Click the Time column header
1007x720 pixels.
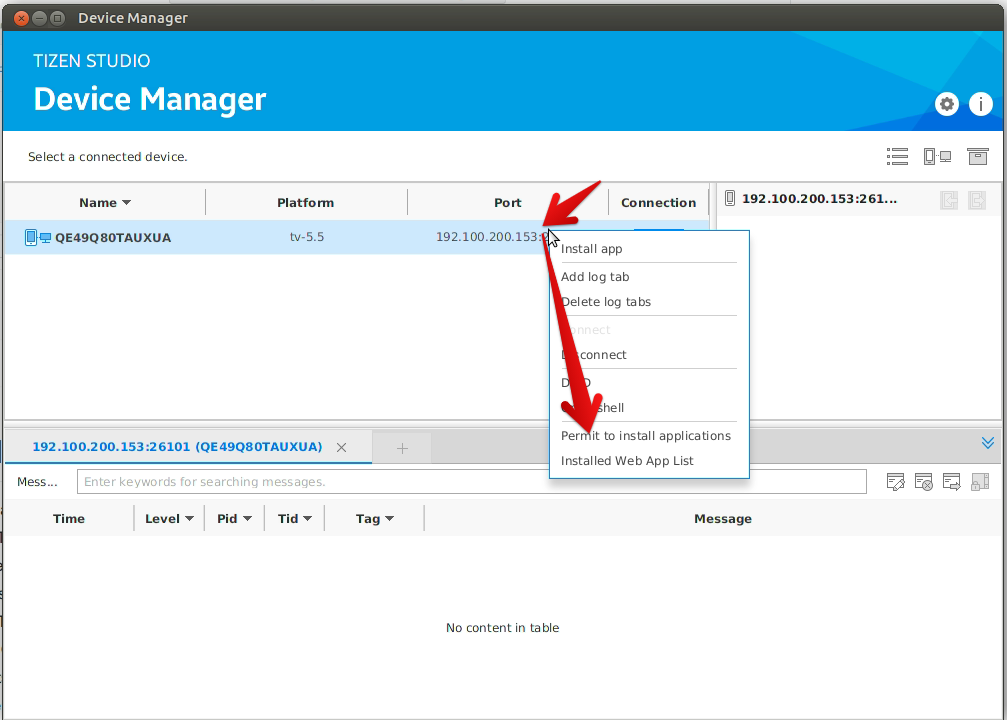click(69, 519)
